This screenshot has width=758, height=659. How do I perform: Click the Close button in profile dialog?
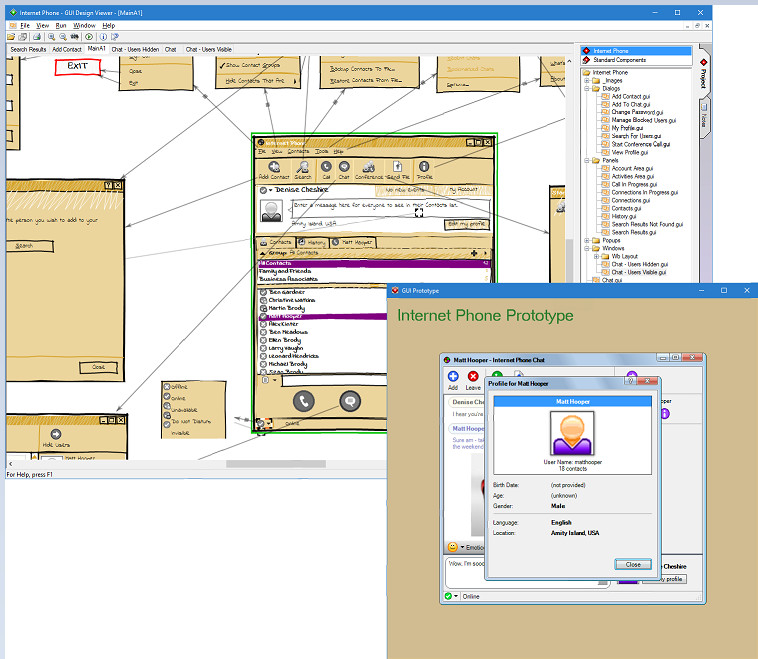pos(632,564)
